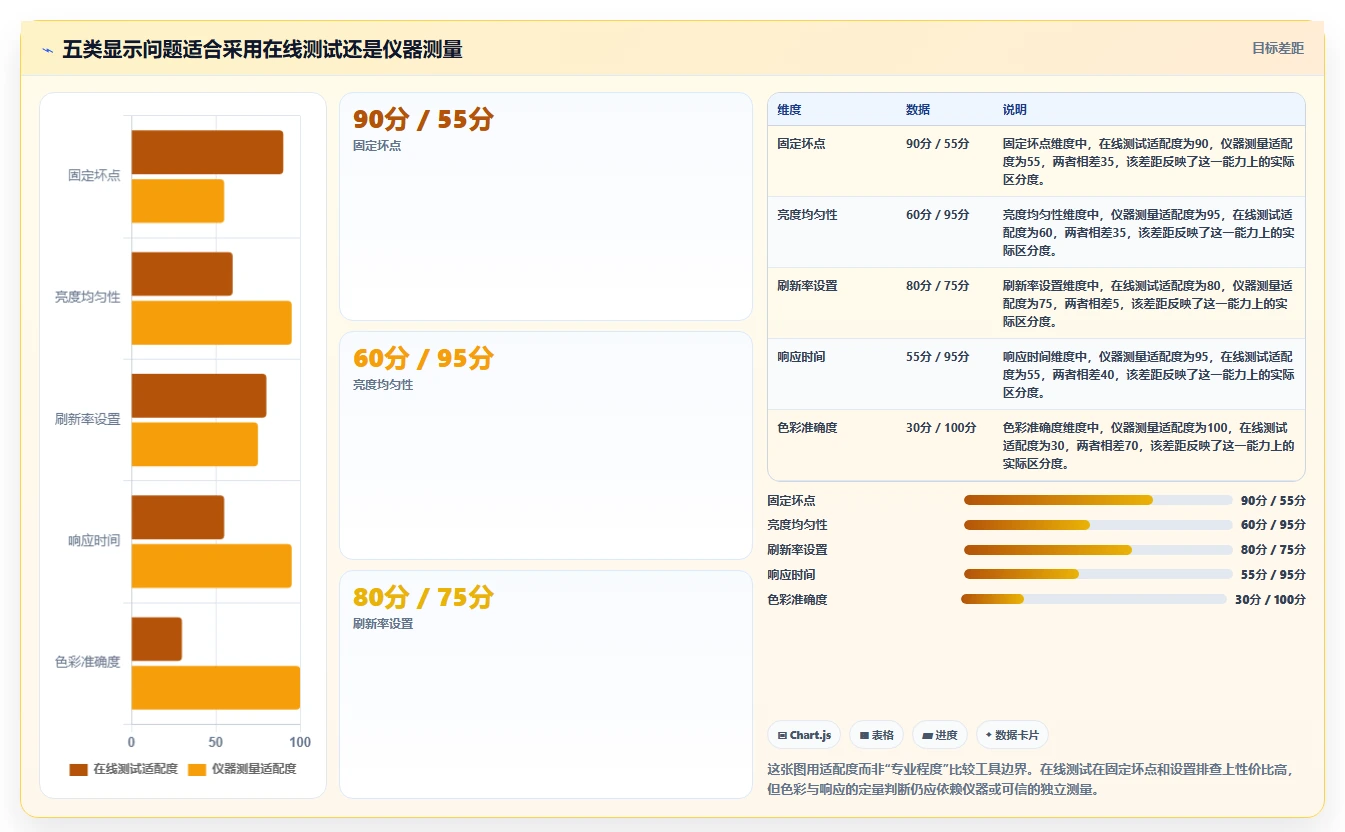Viewport: 1345px width, 832px height.
Task: Click the light-orange bar for 亮度均匀性 in chart
Action: tap(212, 323)
